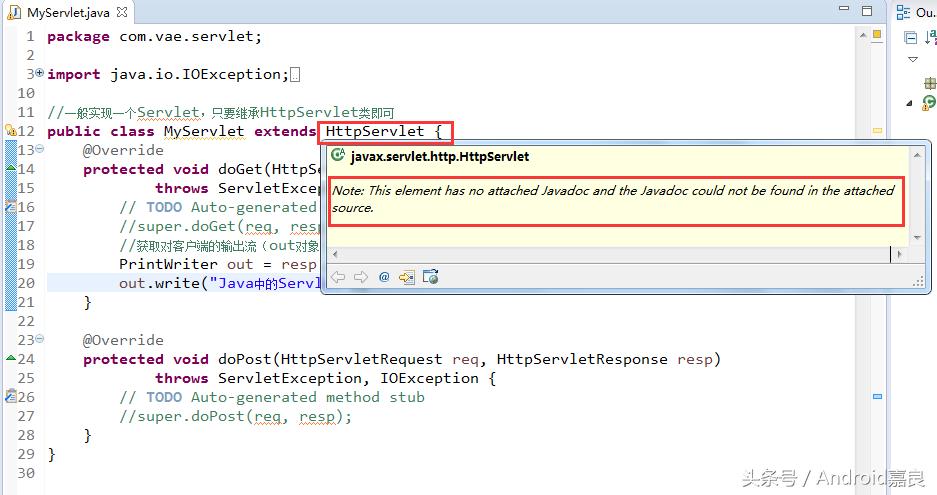Expand the folded imports at line 3
This screenshot has height=495, width=937.
coord(39,73)
